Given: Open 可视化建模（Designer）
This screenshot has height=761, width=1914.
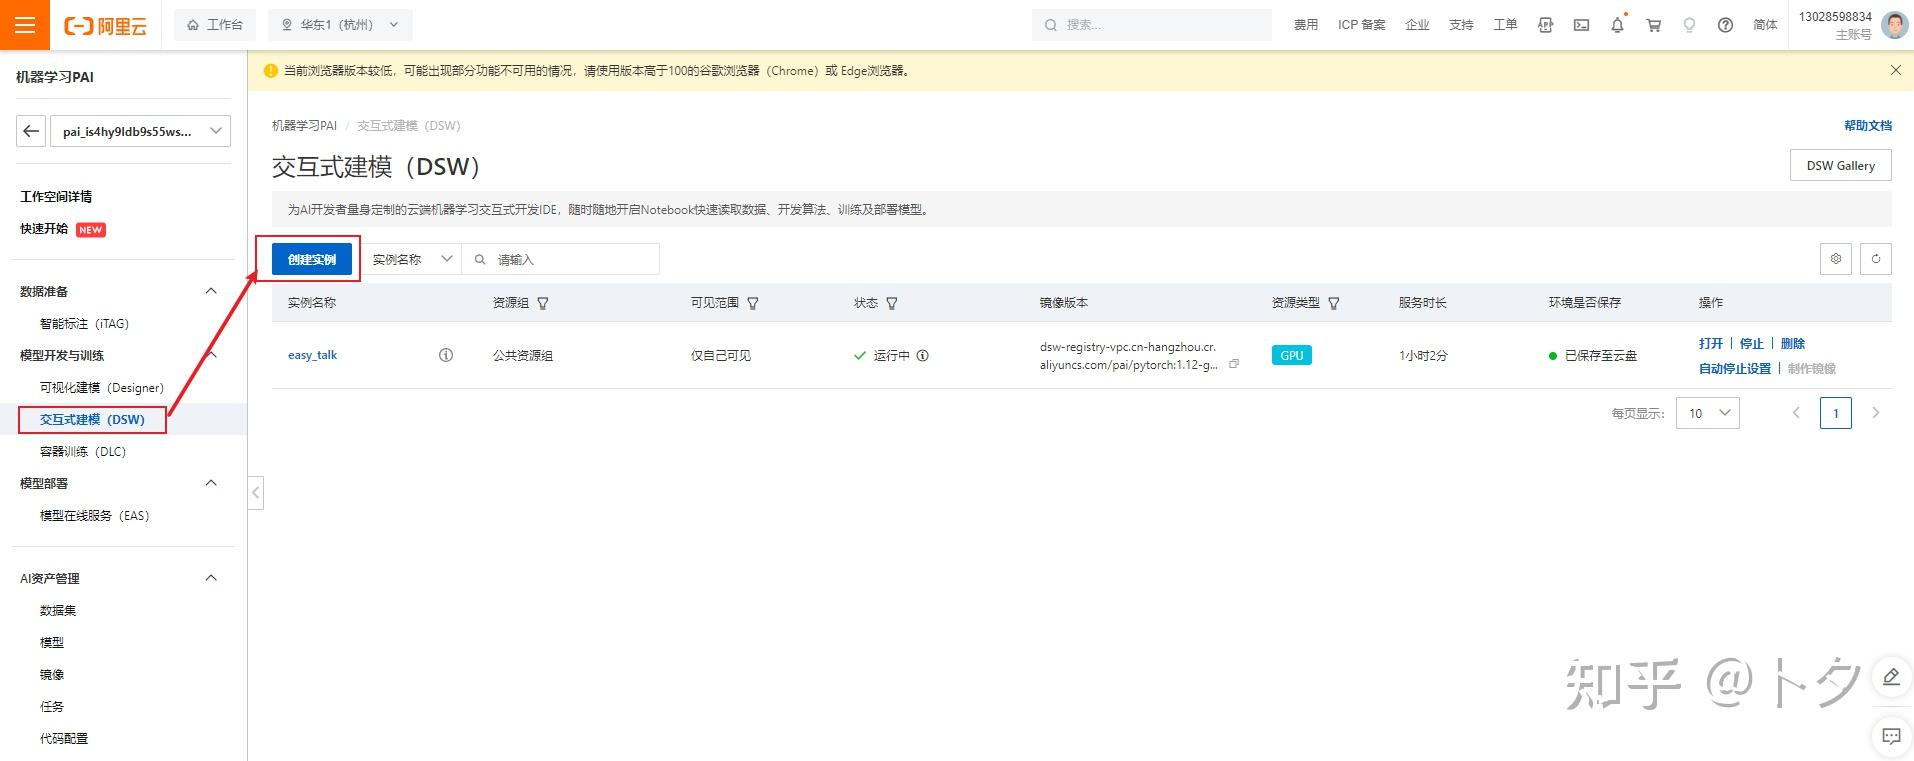Looking at the screenshot, I should pos(102,387).
